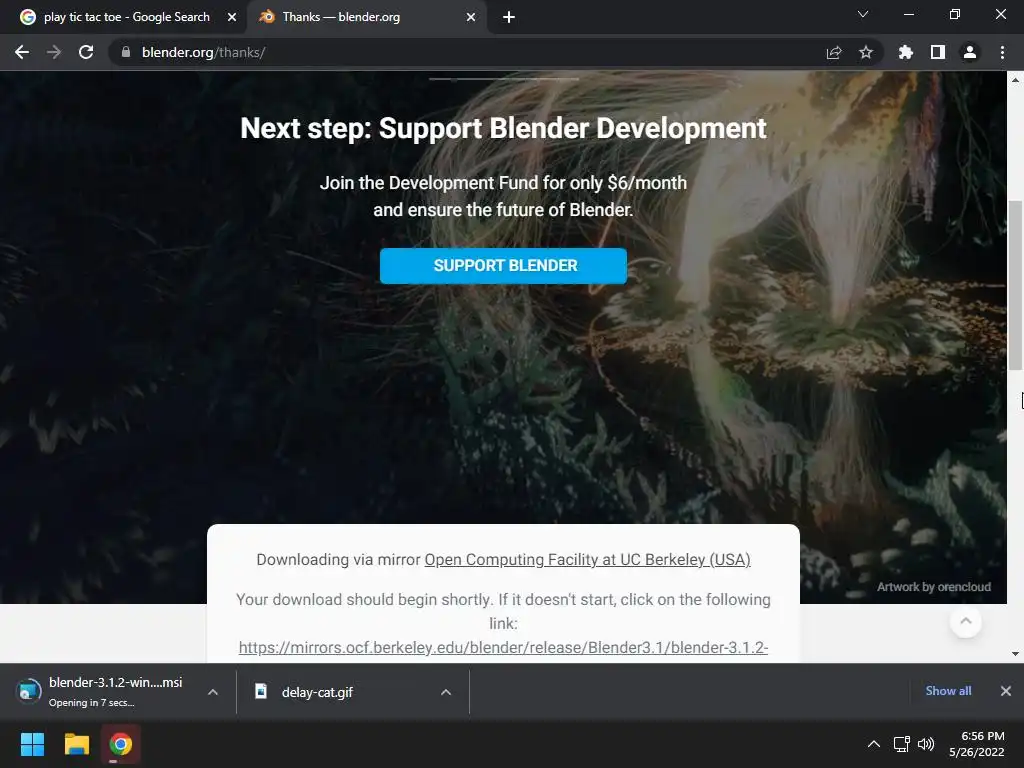Open the Chrome profile menu
Viewport: 1024px width, 768px height.
click(x=970, y=52)
